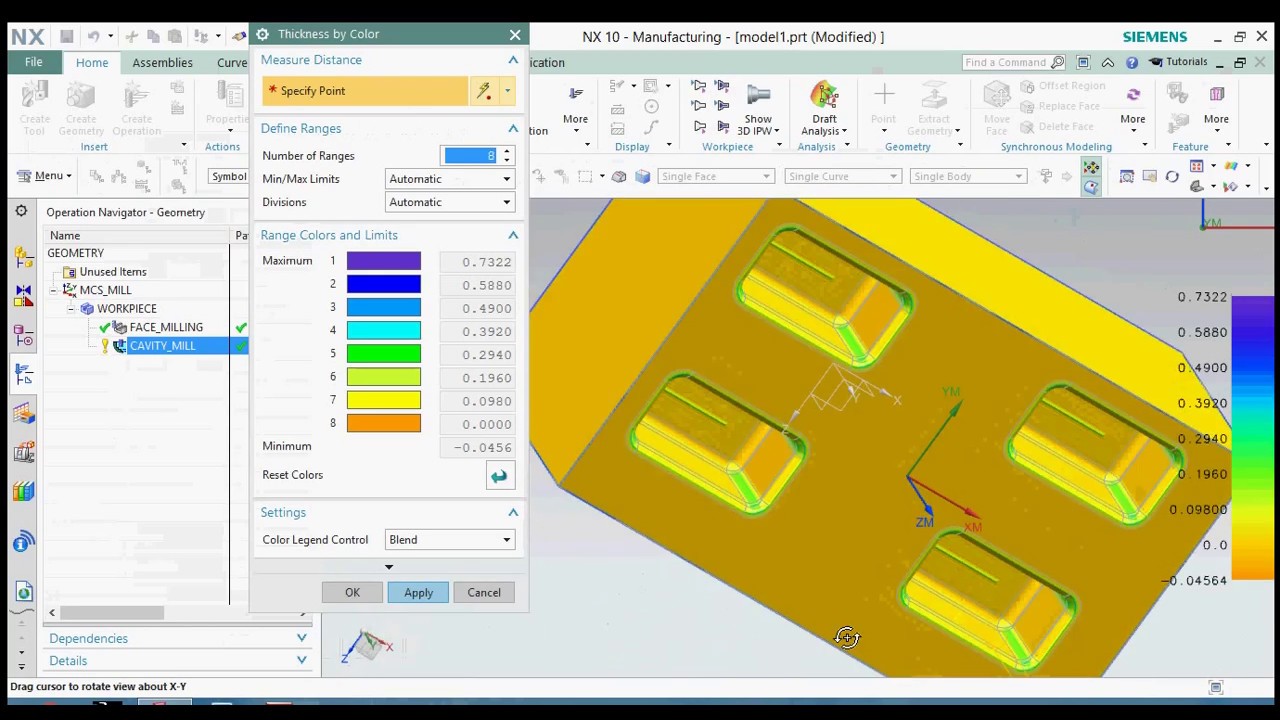Open the File menu
This screenshot has height=720, width=1280.
33,62
